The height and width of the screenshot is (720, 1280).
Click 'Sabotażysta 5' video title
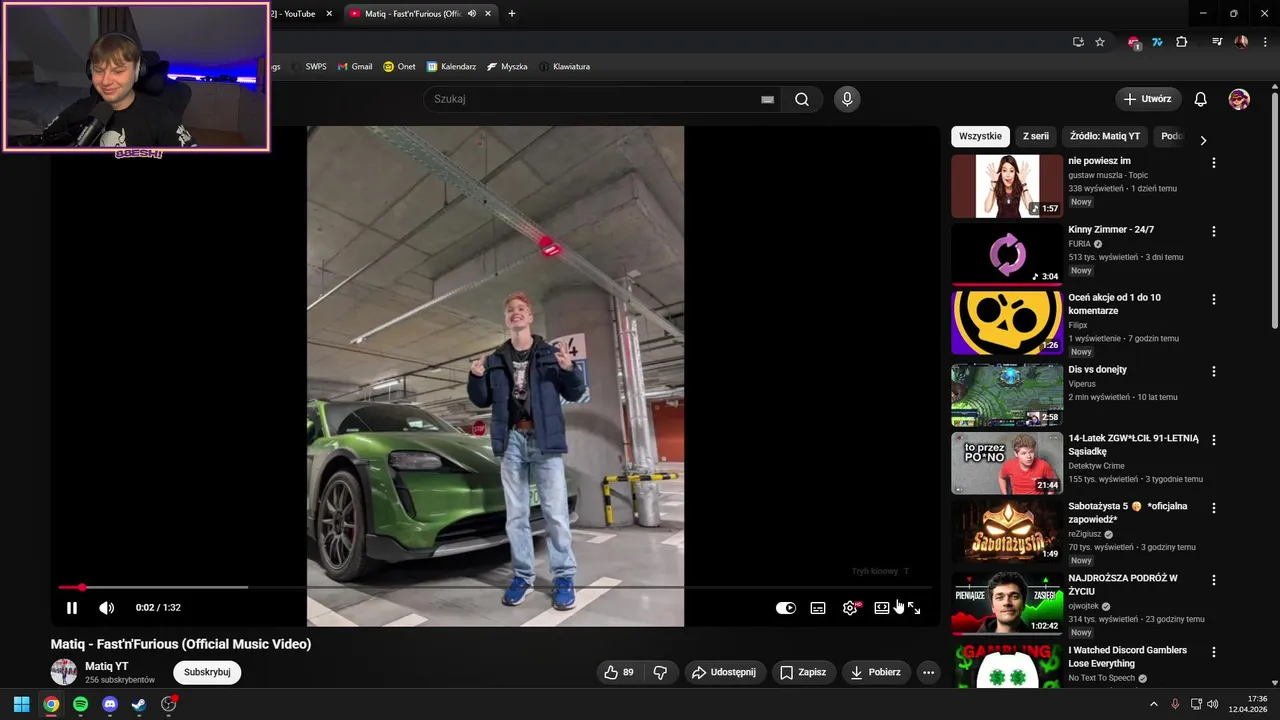click(x=1128, y=513)
